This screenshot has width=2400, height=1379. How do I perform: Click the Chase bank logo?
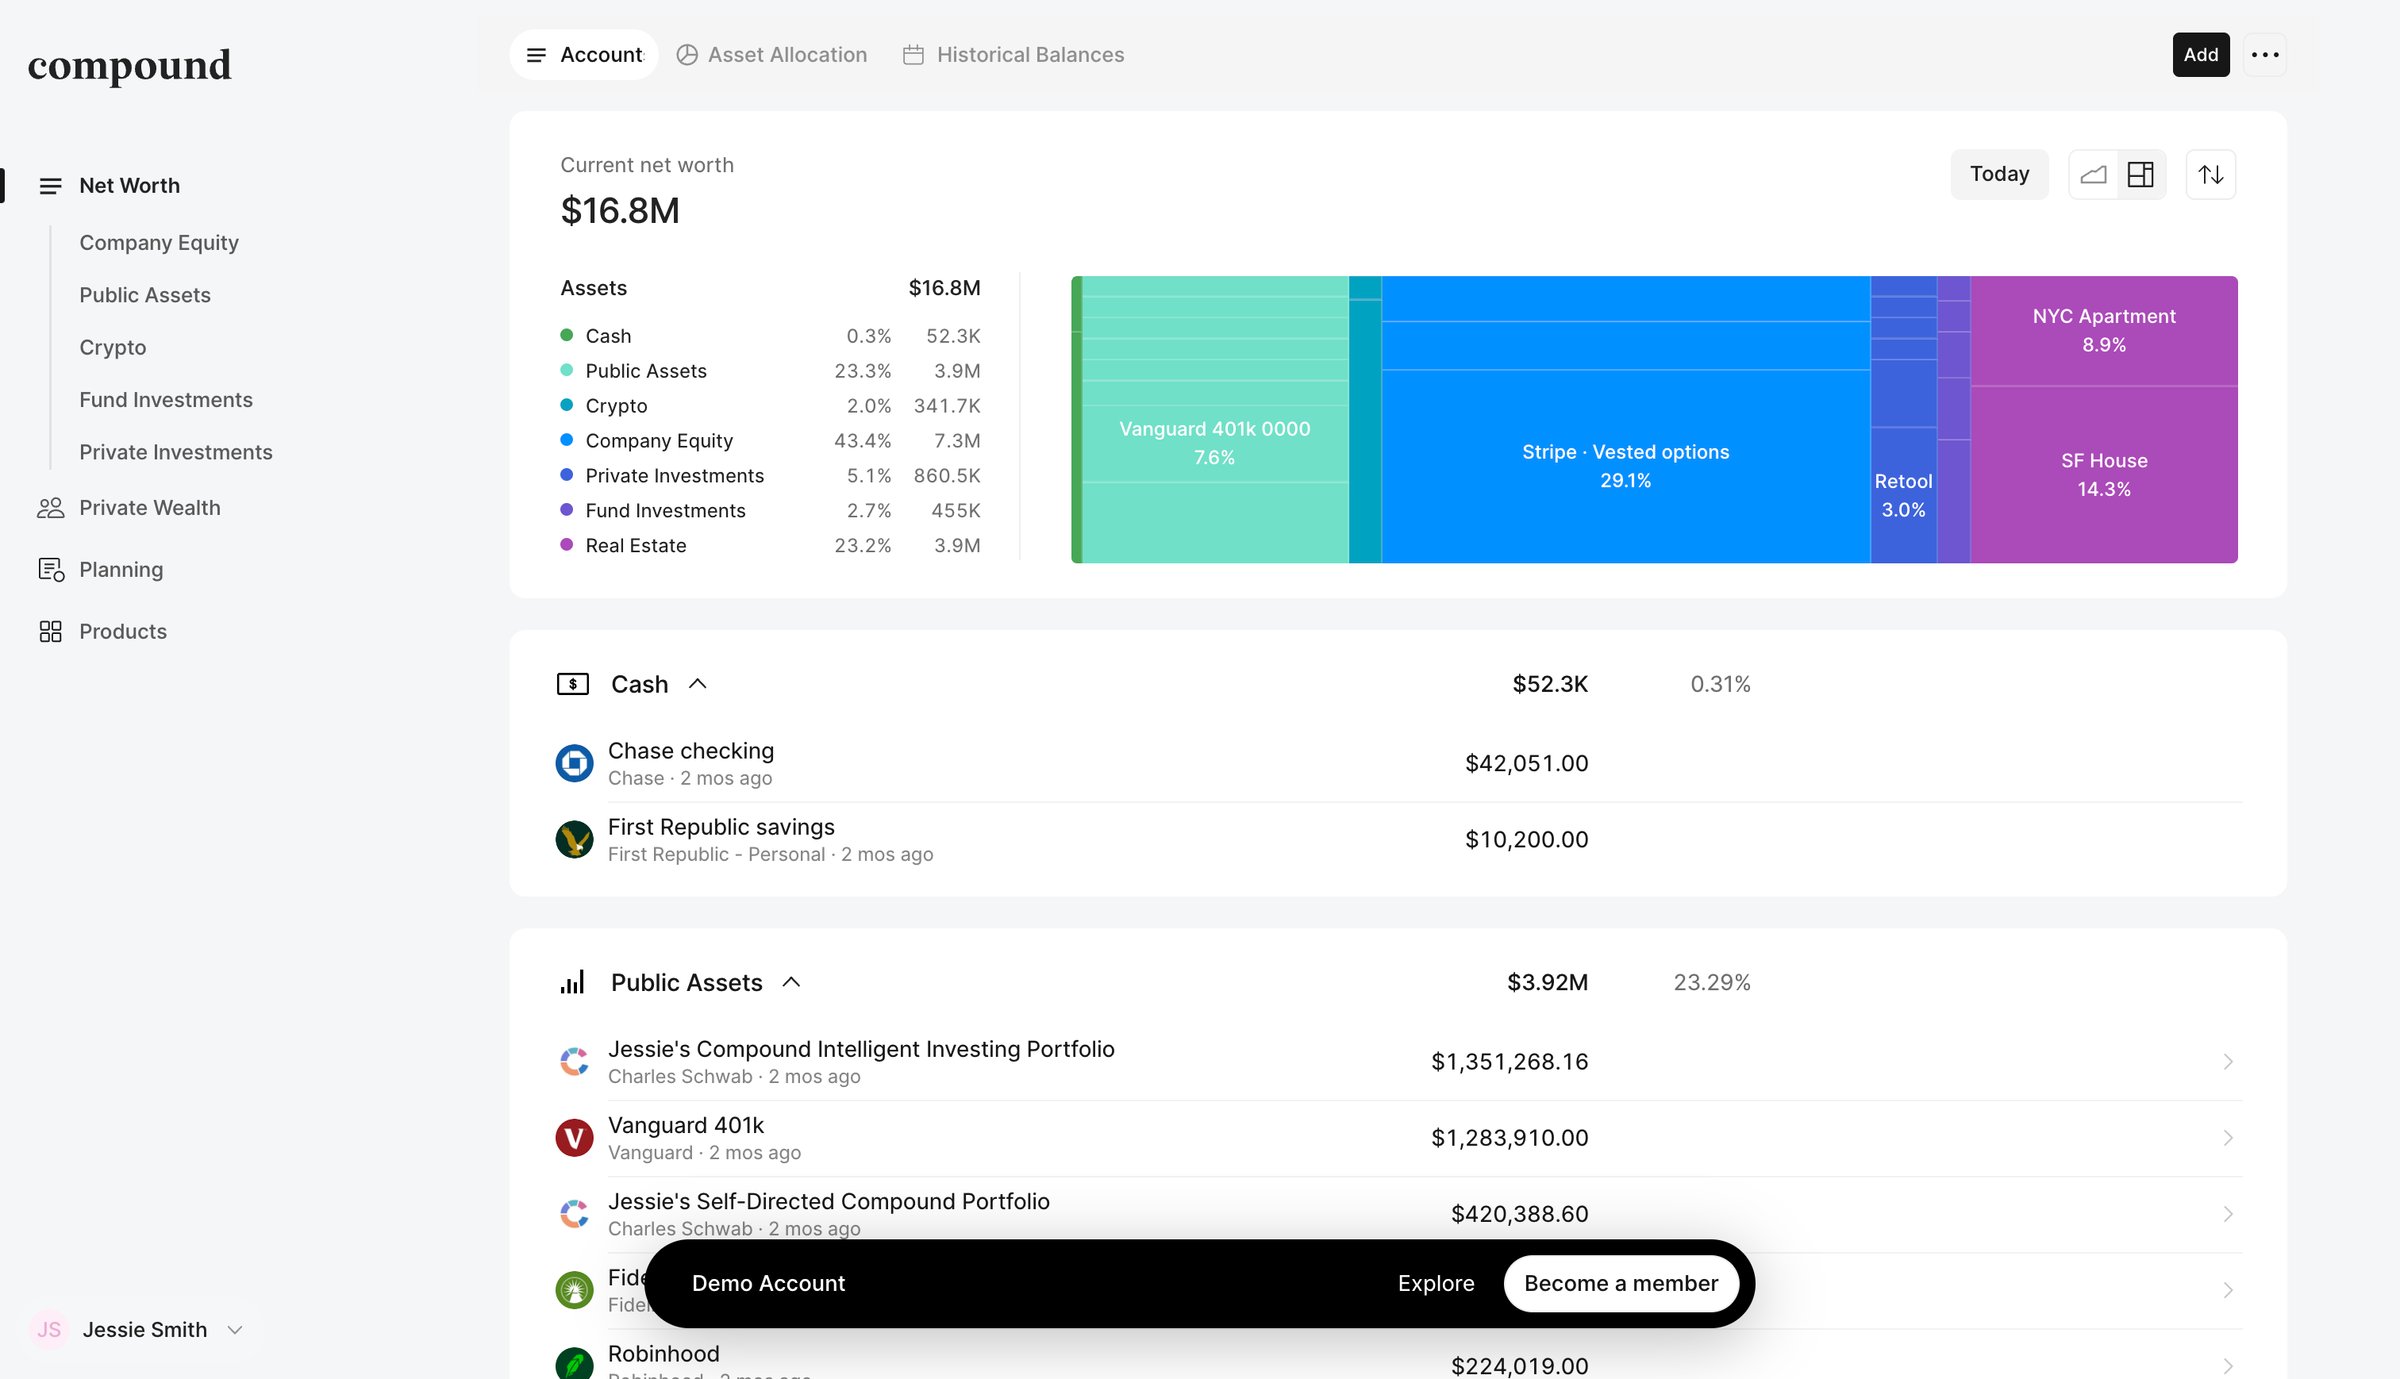575,764
